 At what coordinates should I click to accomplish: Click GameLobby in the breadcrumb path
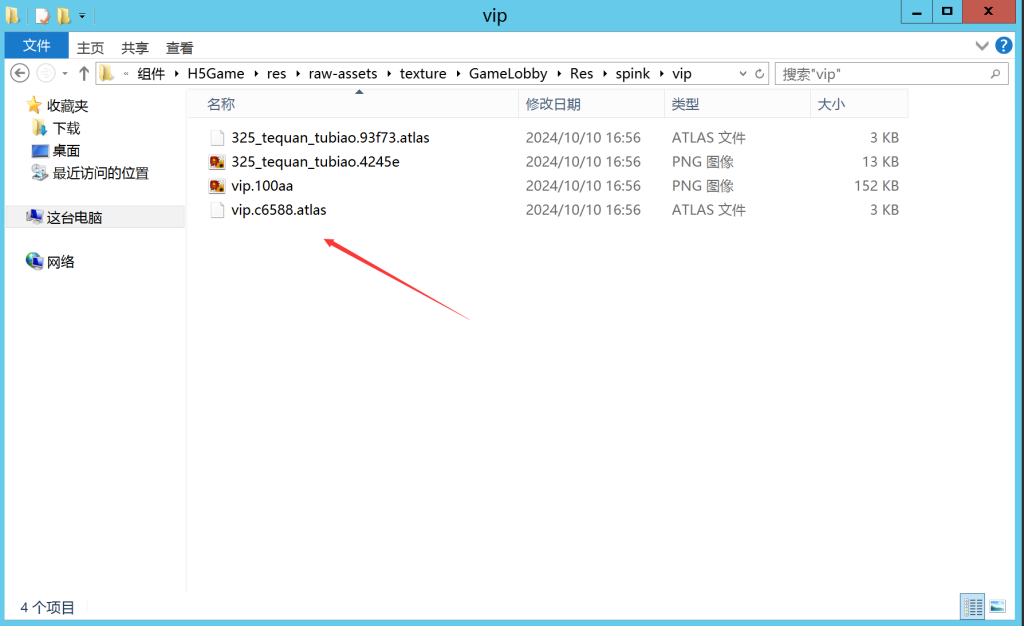pos(508,74)
